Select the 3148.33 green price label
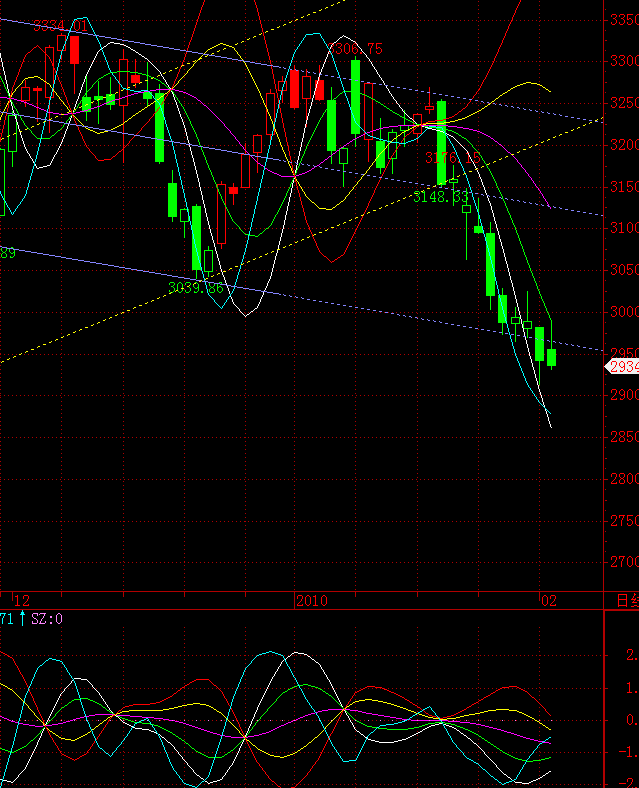The height and width of the screenshot is (788, 639). click(x=441, y=196)
